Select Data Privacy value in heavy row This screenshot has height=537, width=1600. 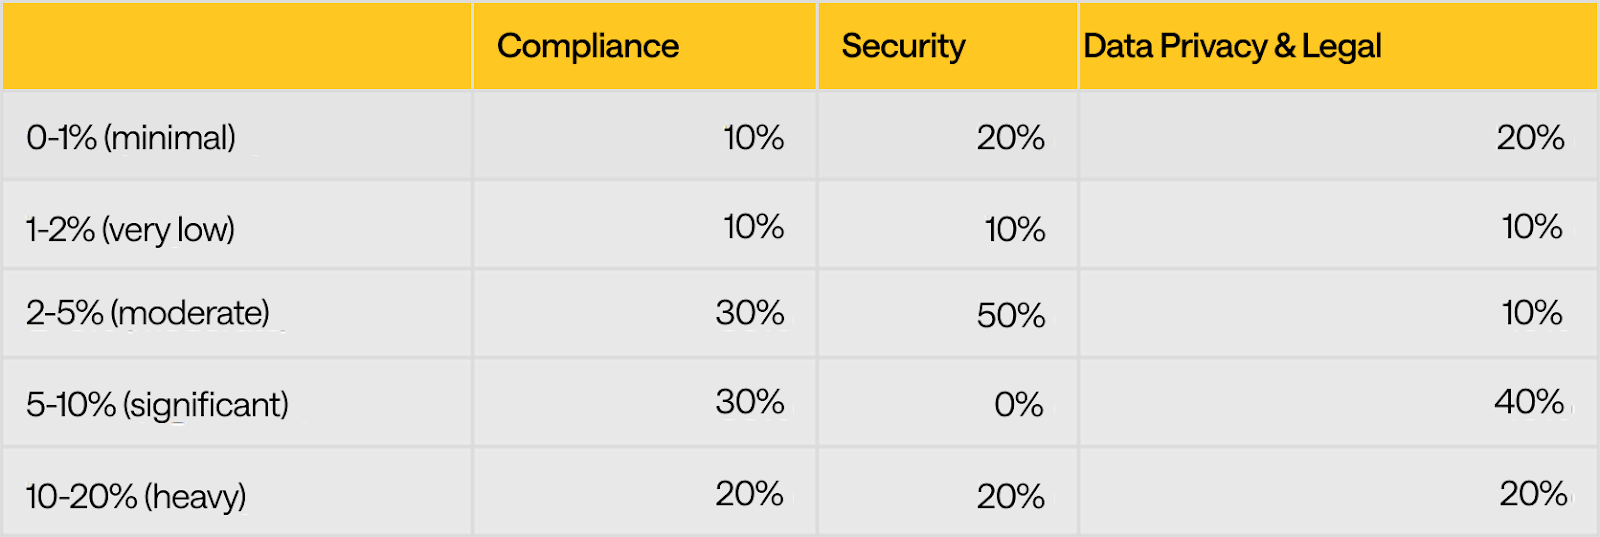click(x=1532, y=494)
